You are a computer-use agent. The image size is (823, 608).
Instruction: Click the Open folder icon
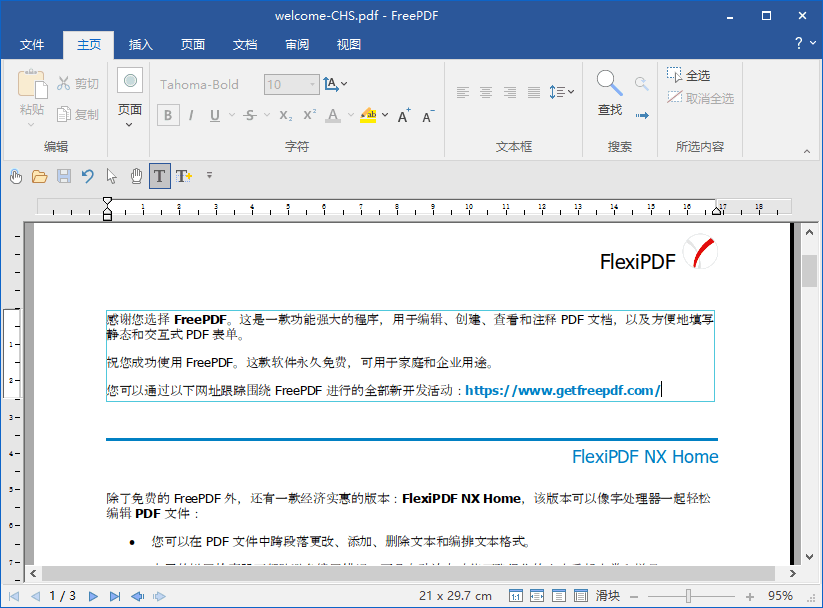[39, 176]
